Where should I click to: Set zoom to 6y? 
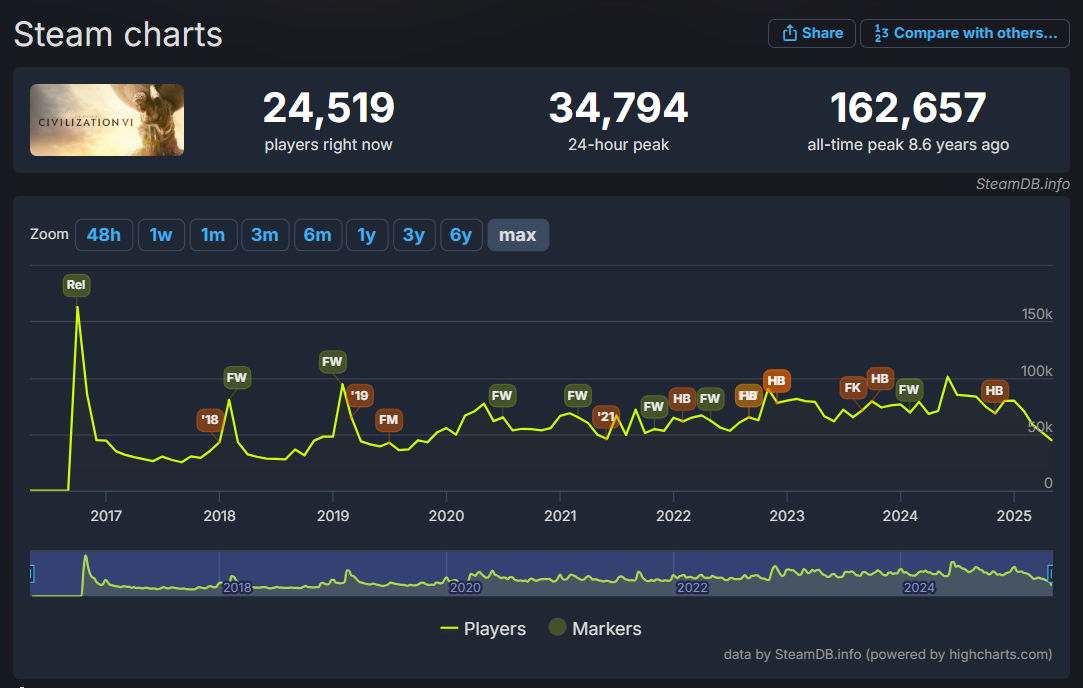coord(461,235)
